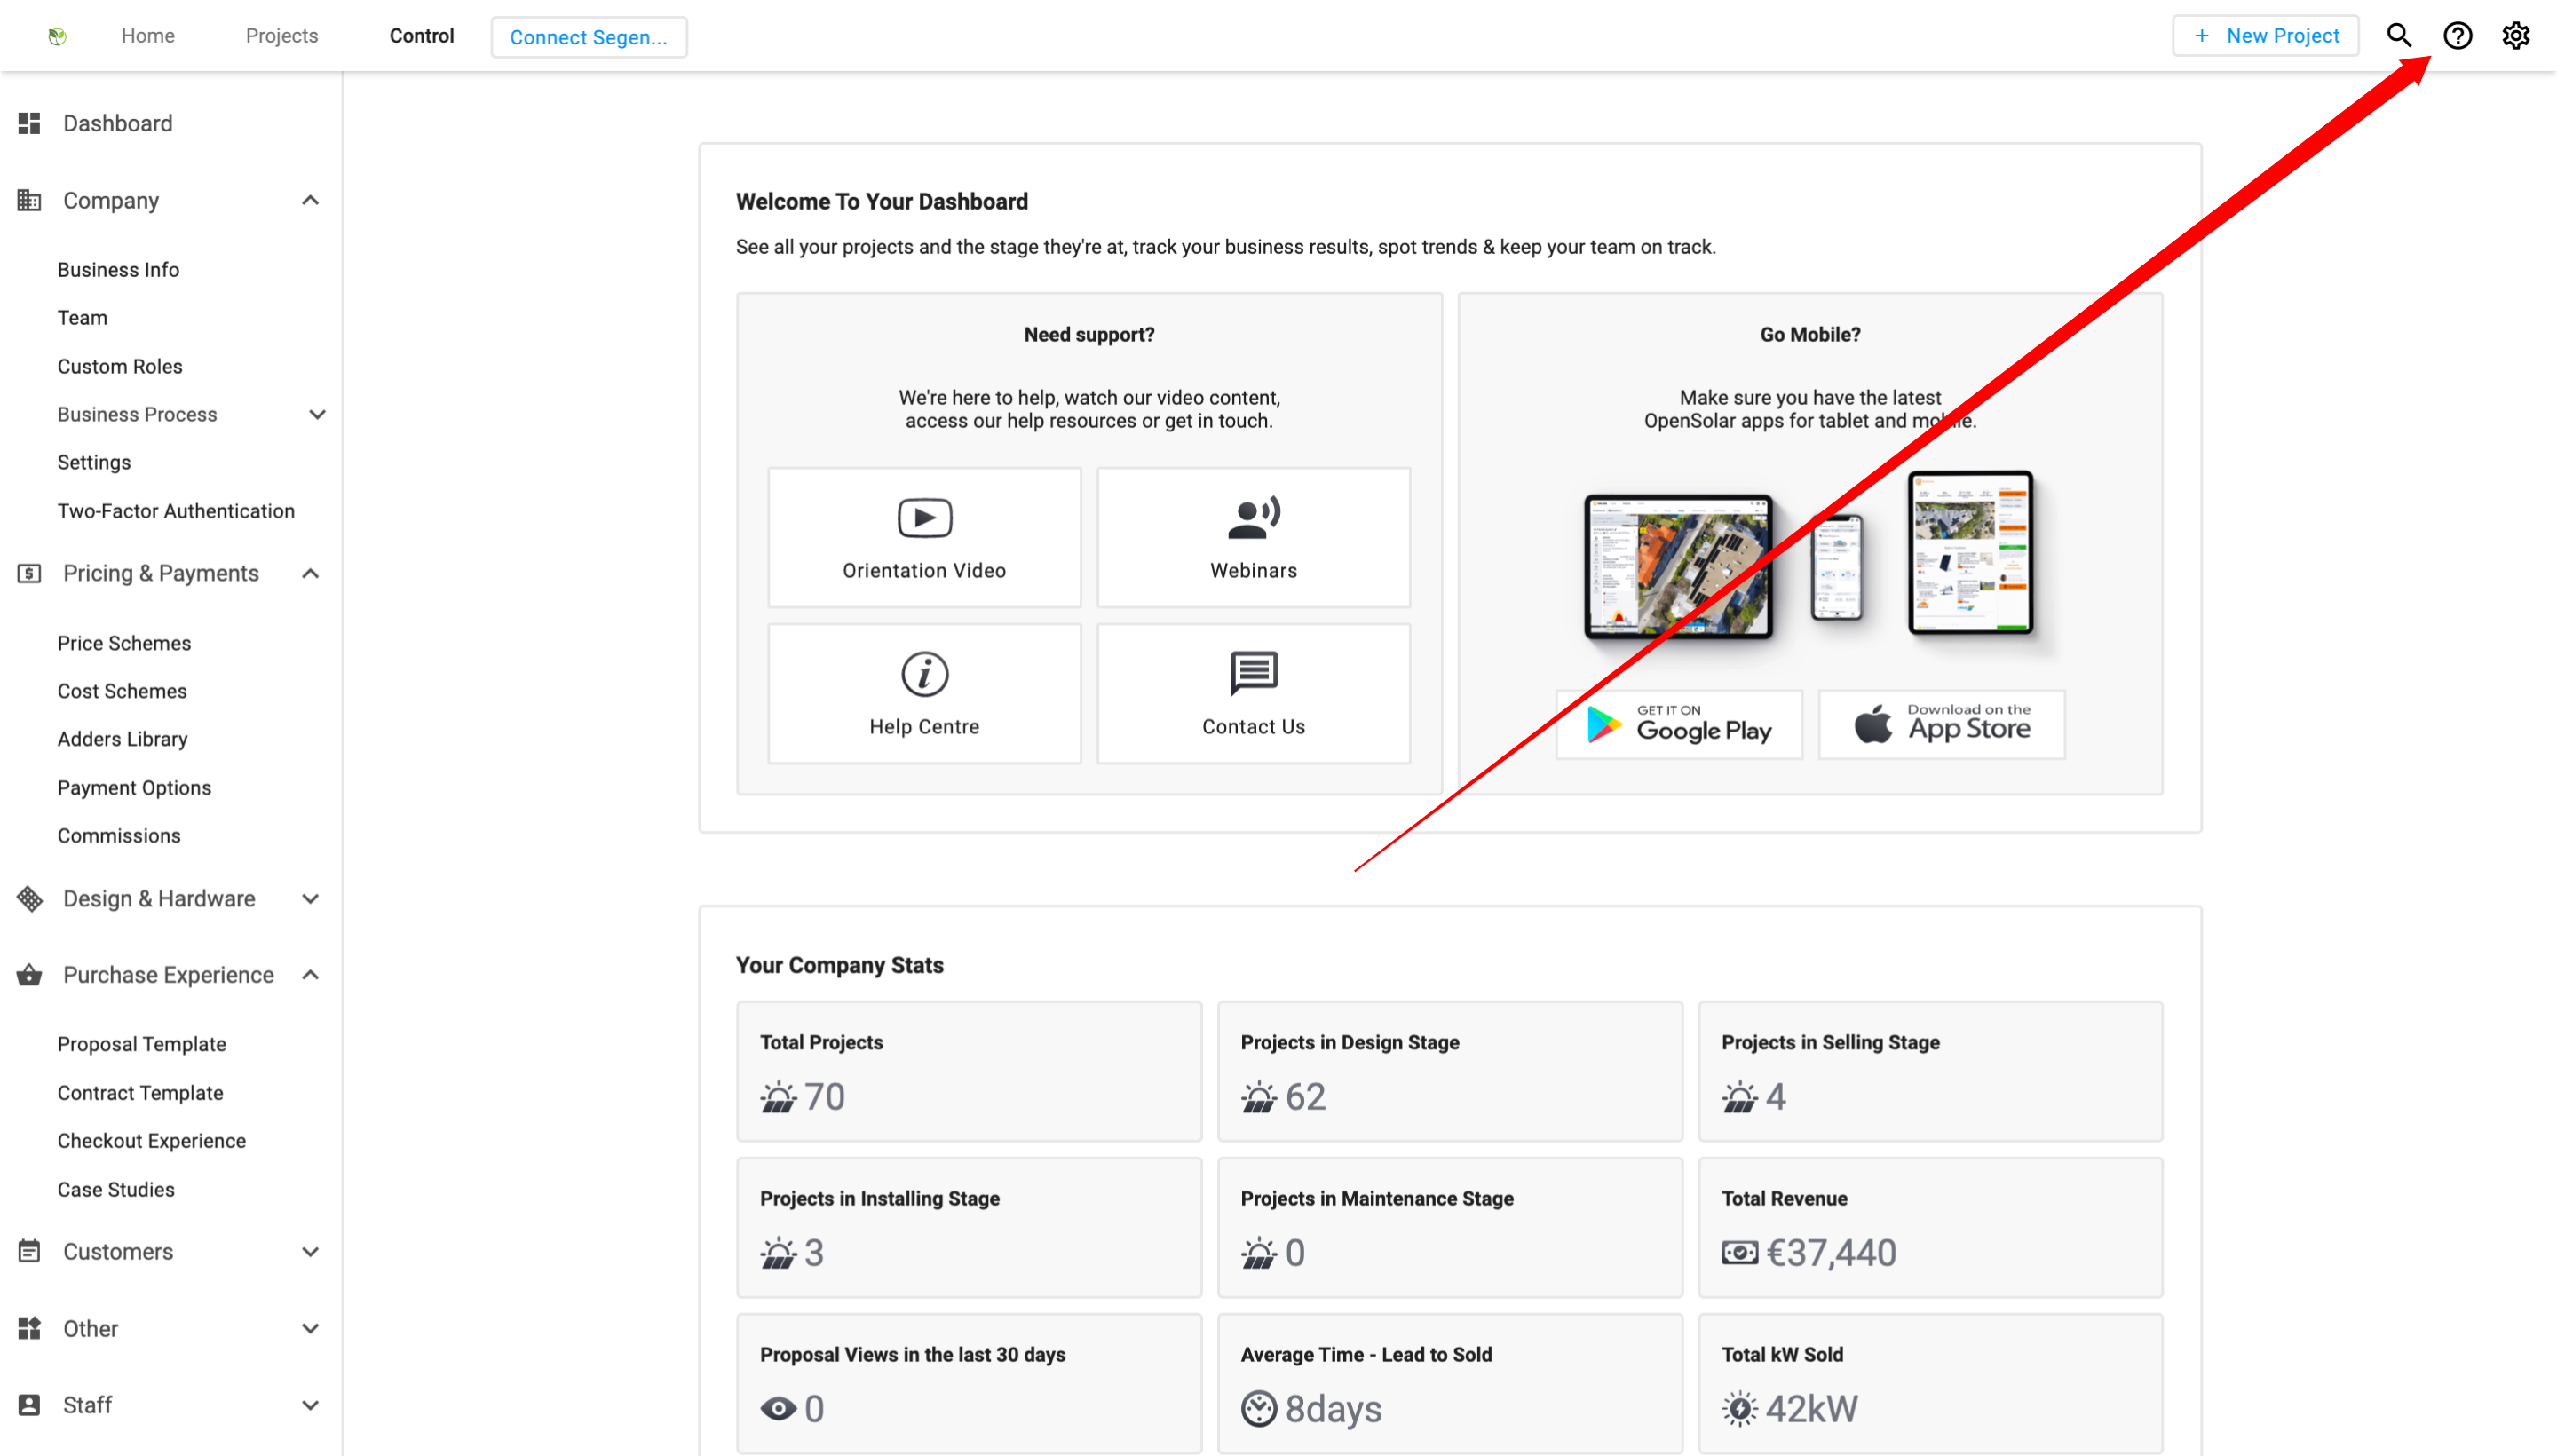Click the App Store download badge
Screen dimensions: 2557x1456
click(x=1941, y=724)
